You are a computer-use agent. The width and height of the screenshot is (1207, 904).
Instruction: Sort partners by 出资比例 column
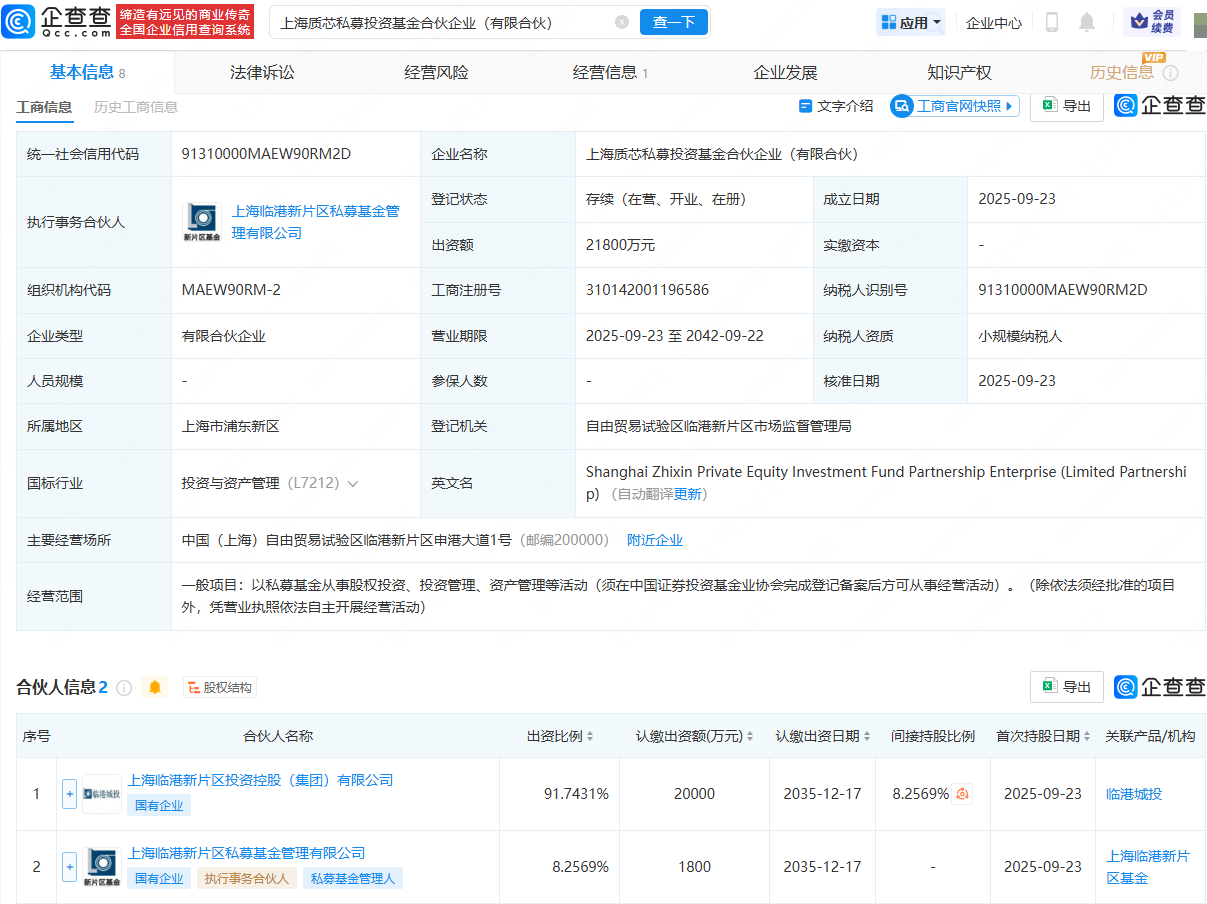coord(560,736)
